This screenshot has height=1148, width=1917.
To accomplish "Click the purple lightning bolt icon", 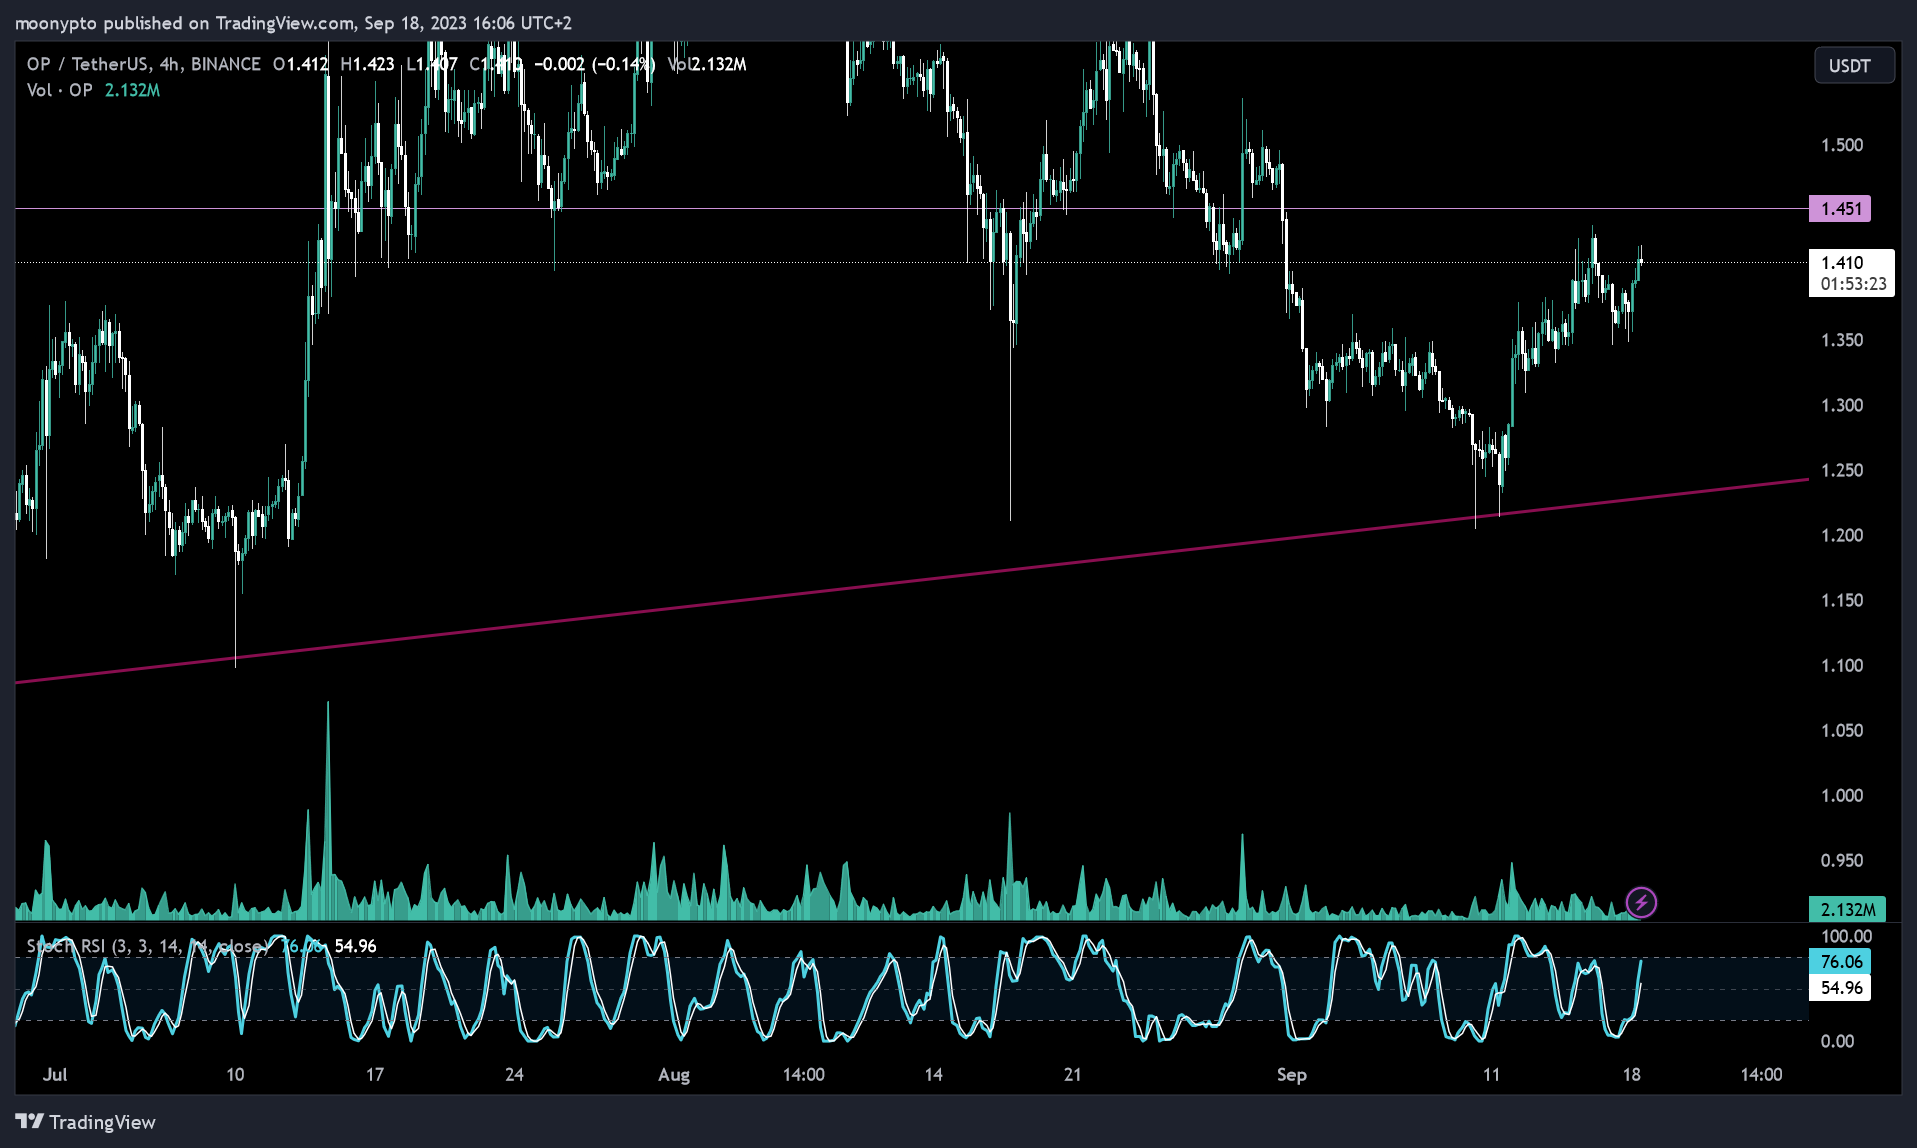I will [x=1641, y=903].
